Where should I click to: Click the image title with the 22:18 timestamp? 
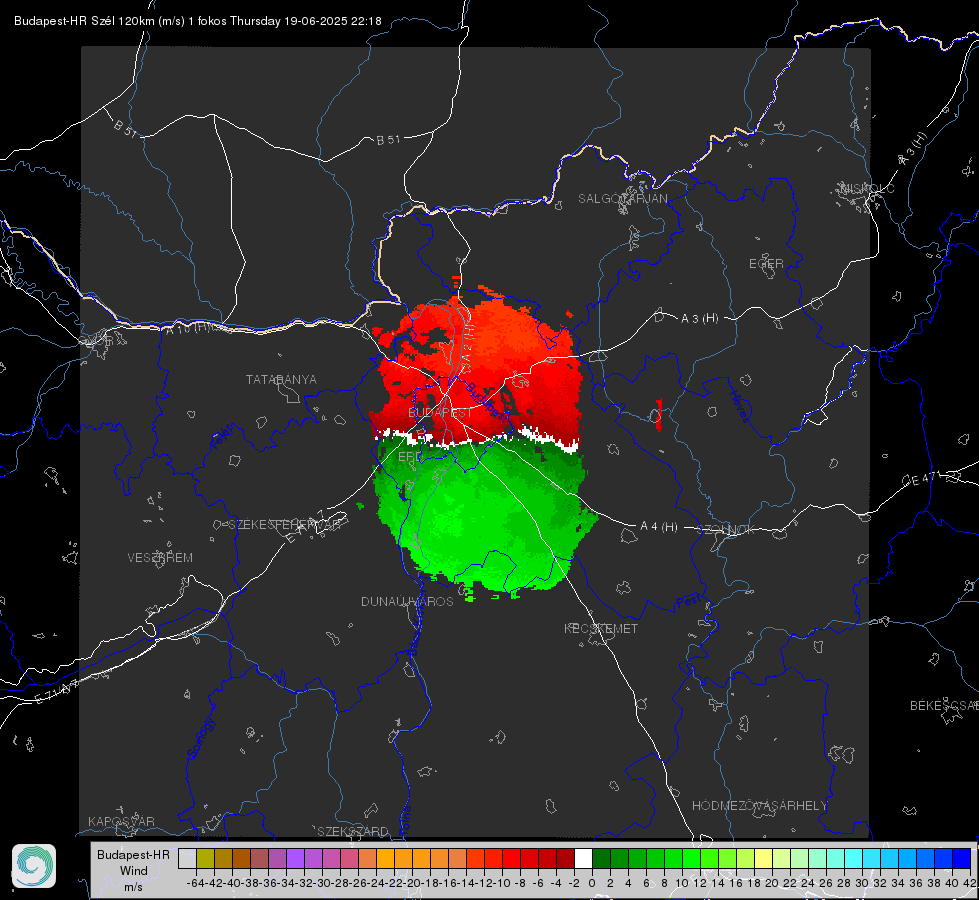(x=198, y=21)
